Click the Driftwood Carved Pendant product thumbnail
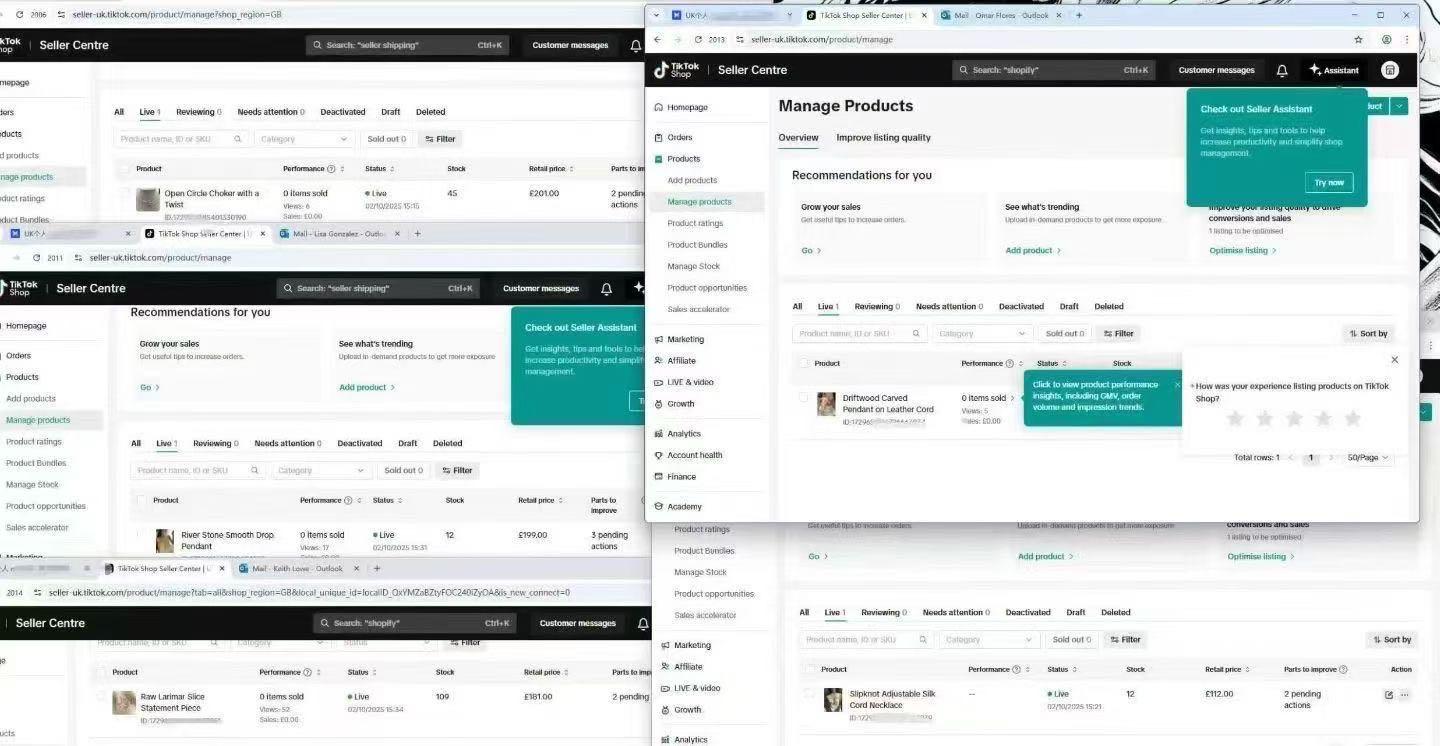The height and width of the screenshot is (746, 1440). click(826, 404)
